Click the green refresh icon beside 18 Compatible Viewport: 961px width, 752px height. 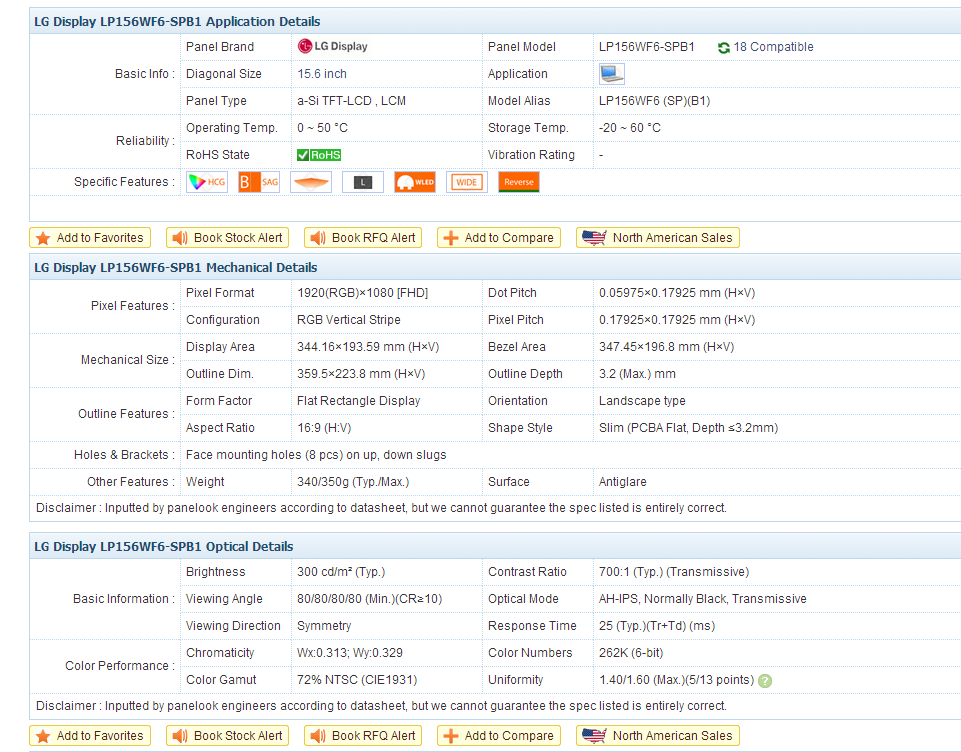724,47
